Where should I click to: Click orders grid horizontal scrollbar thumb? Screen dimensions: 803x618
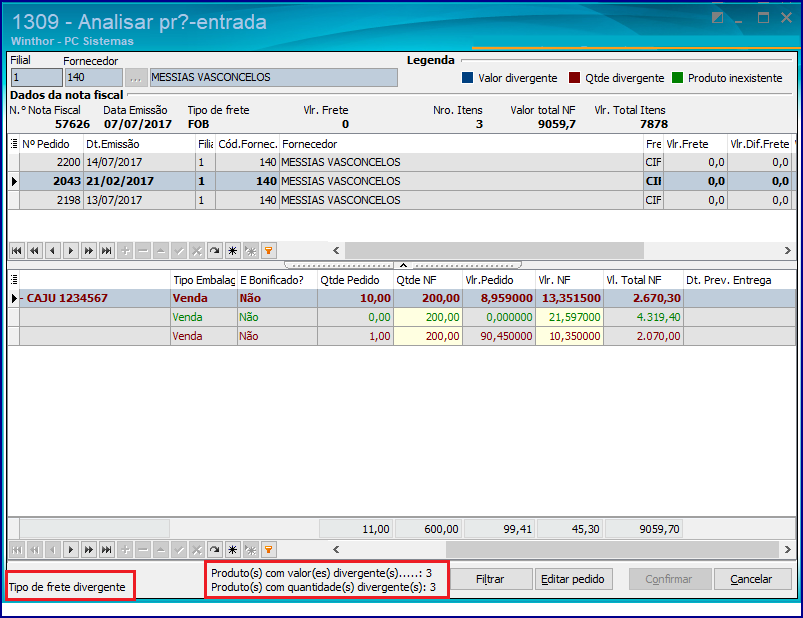tap(494, 250)
